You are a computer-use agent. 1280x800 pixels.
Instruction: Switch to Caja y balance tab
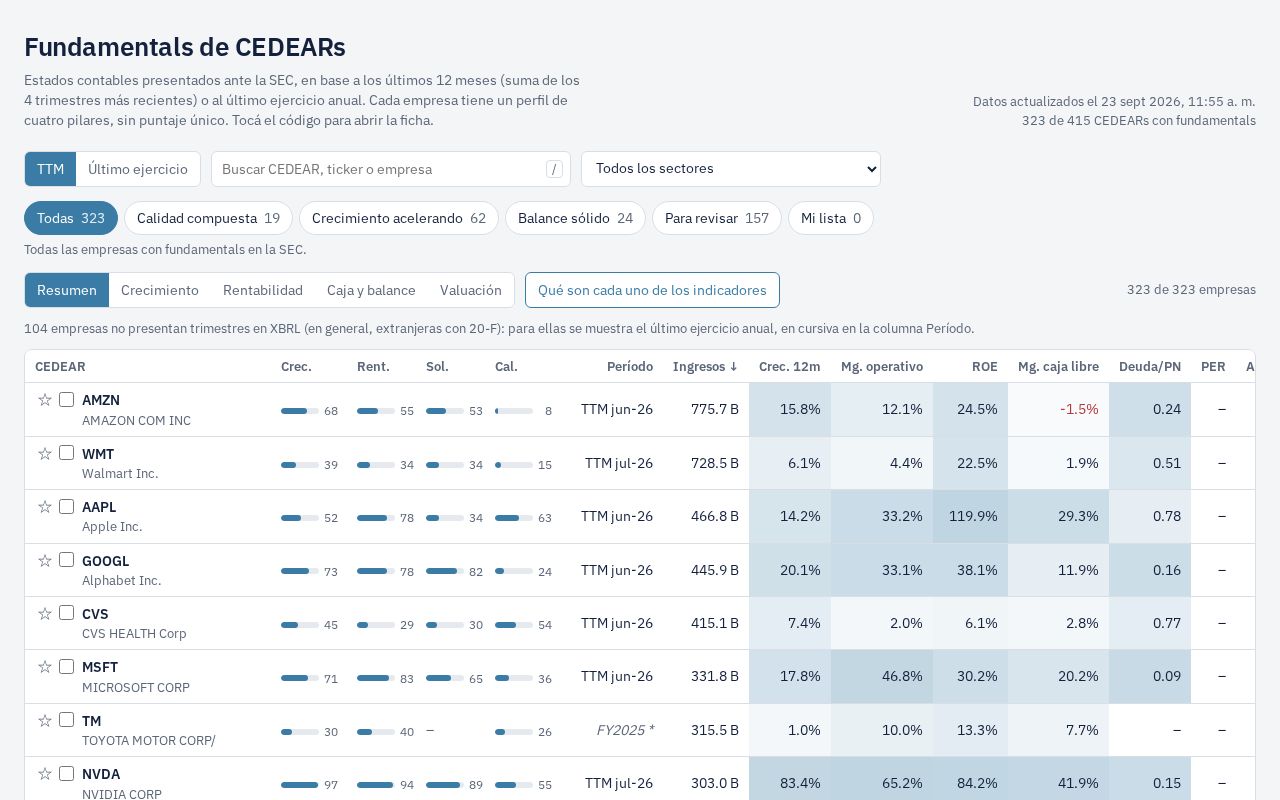pos(371,290)
